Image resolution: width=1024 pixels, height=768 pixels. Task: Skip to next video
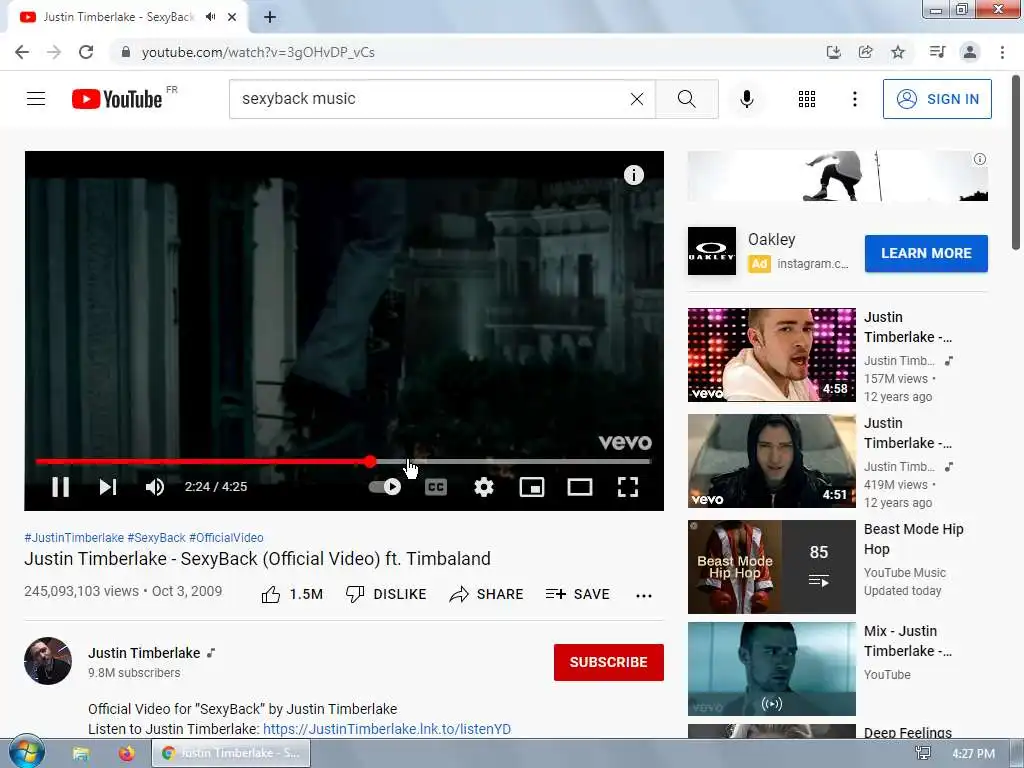pos(108,487)
